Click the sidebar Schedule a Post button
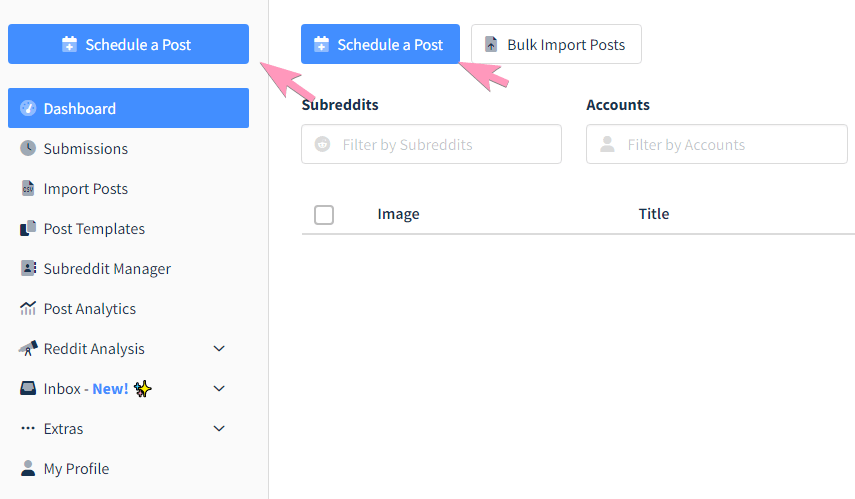The width and height of the screenshot is (855, 499). (128, 44)
